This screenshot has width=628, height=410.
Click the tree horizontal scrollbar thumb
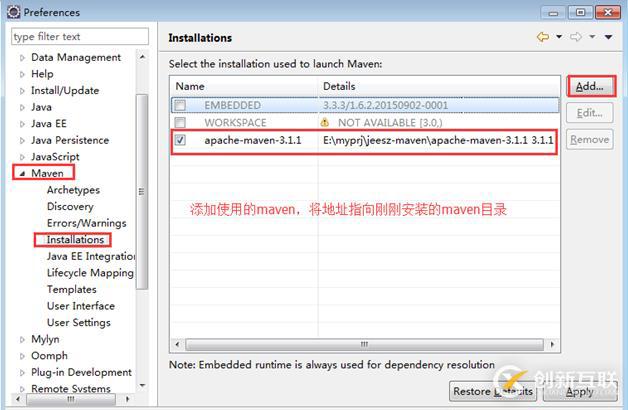(71, 399)
